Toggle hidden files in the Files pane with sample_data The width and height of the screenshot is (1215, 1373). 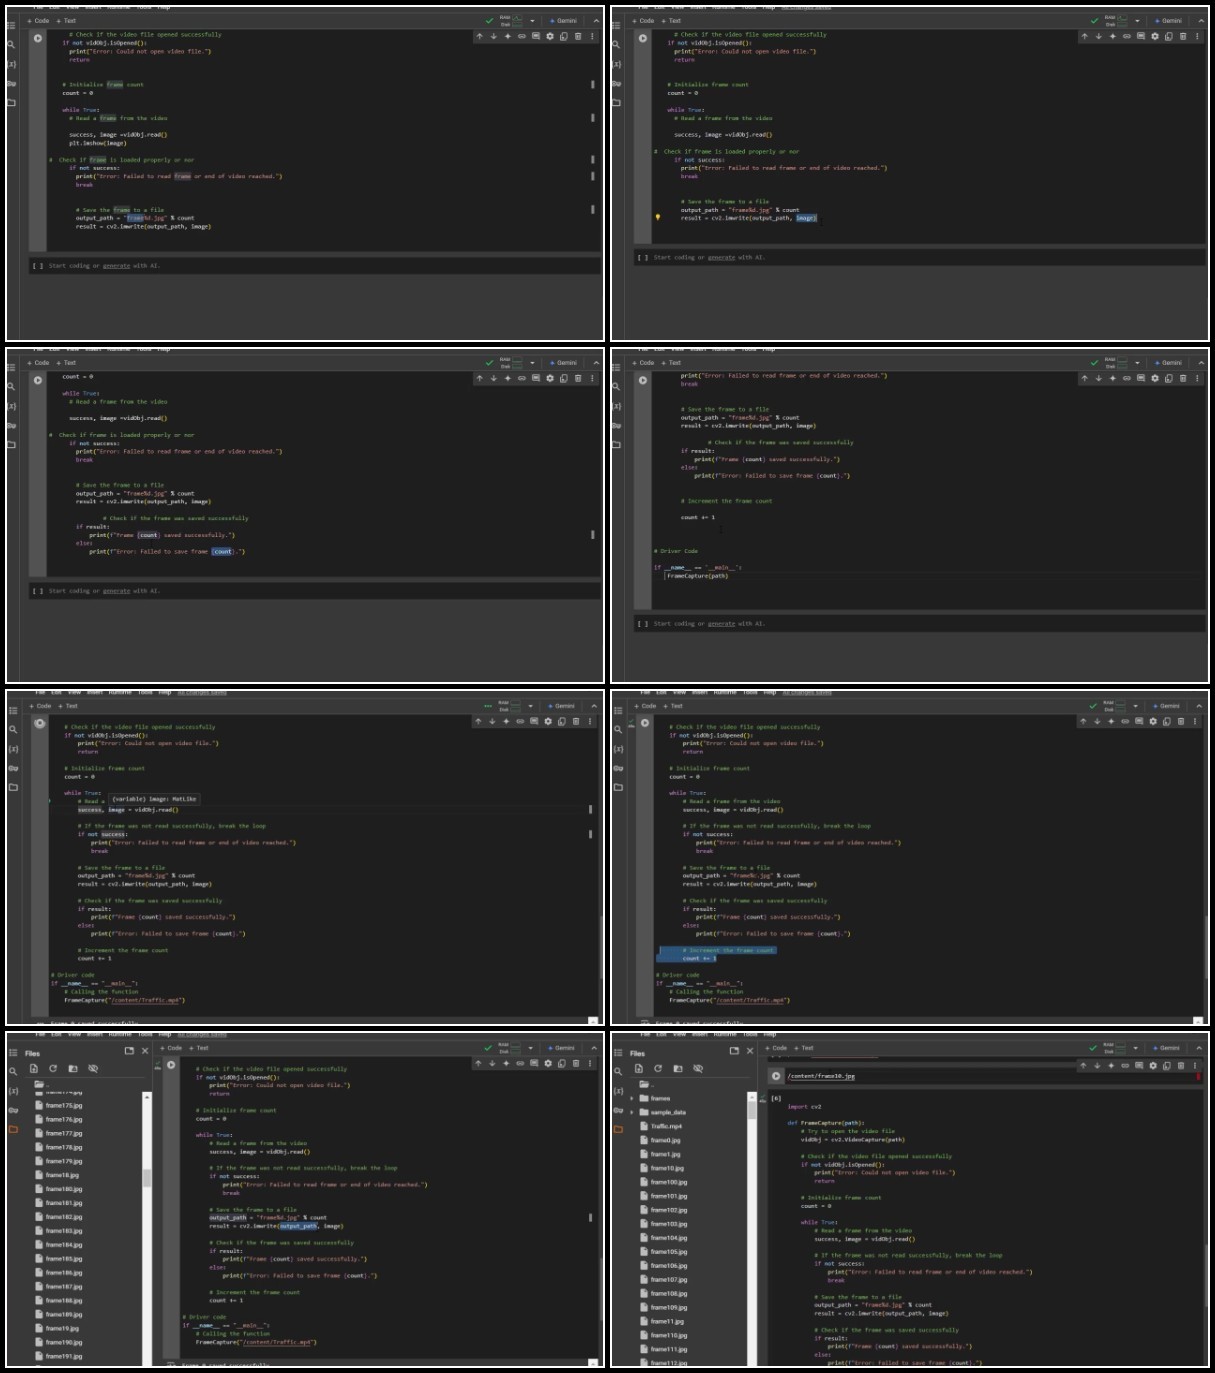click(x=698, y=1068)
